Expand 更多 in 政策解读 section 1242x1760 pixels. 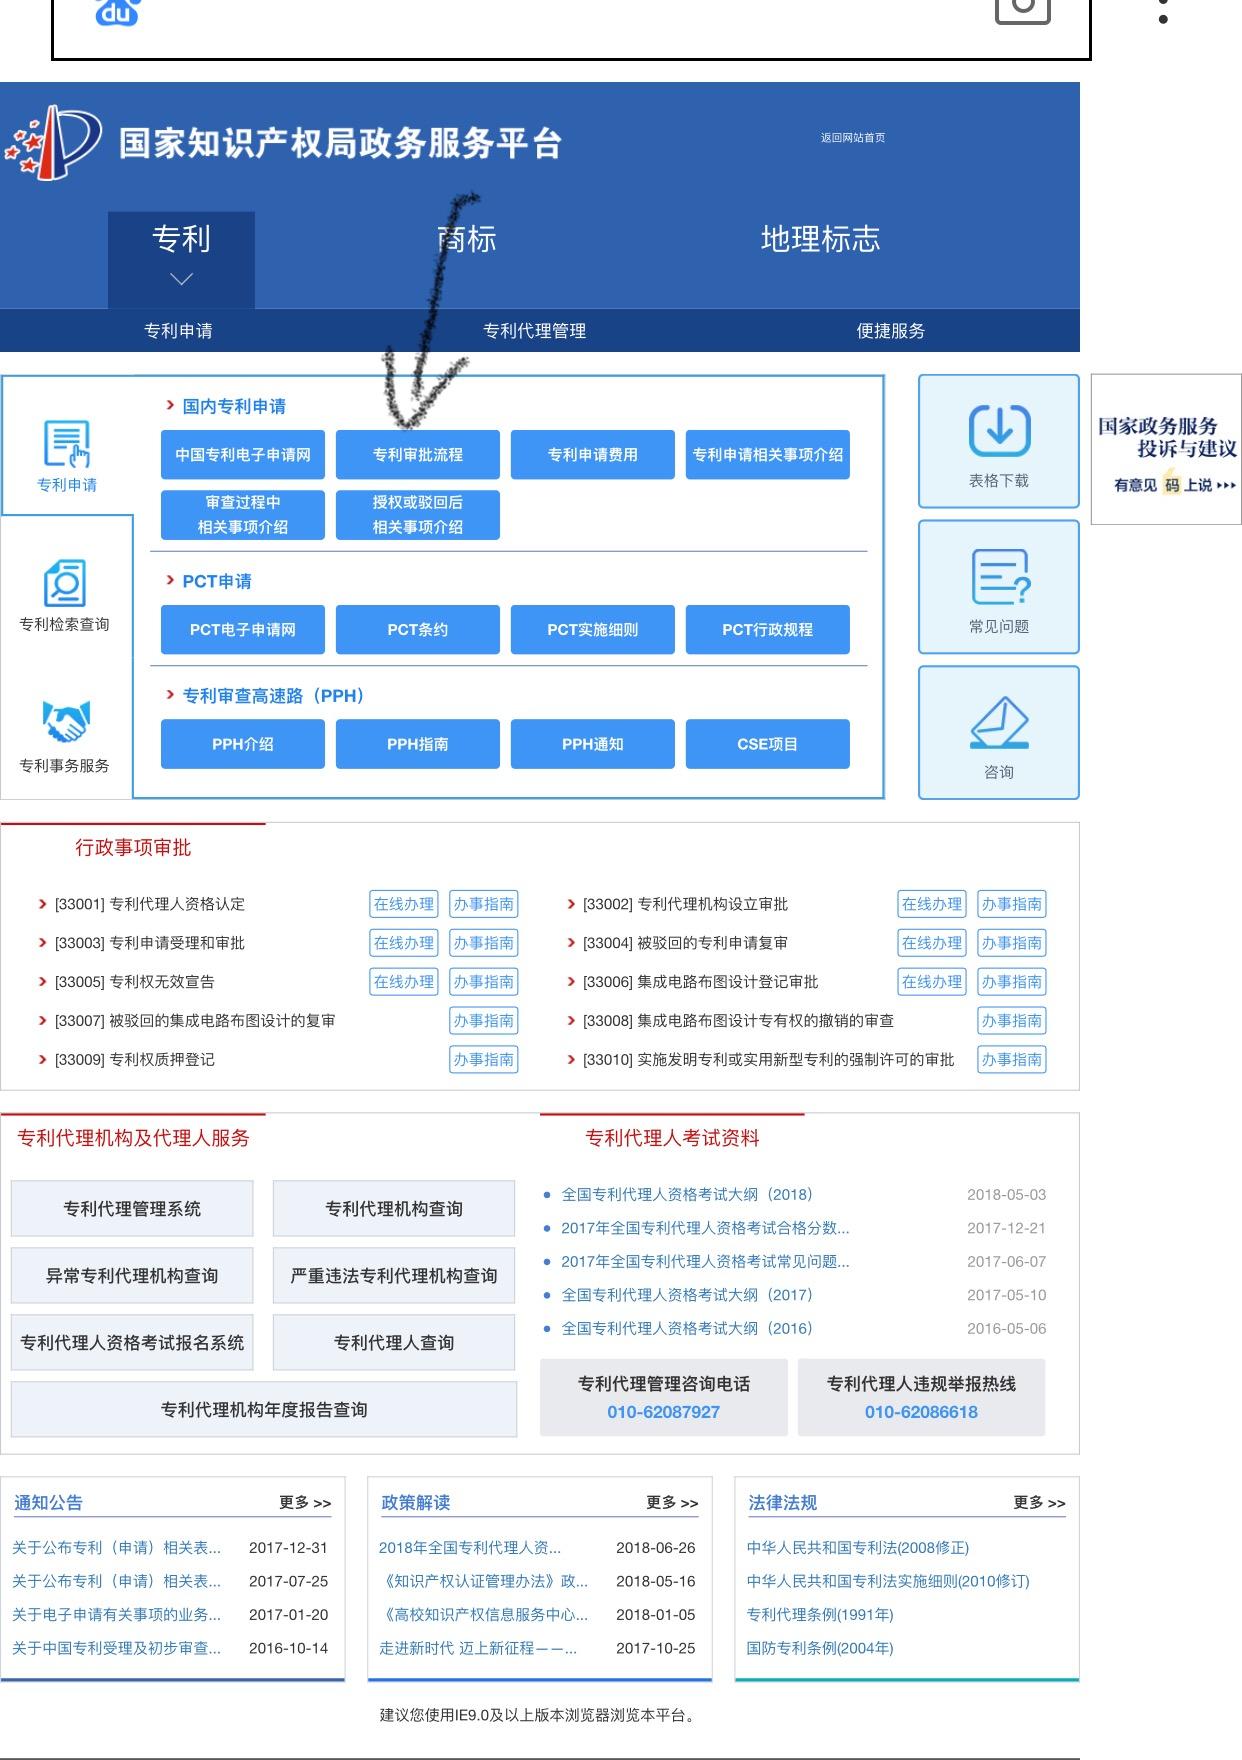[x=672, y=1502]
